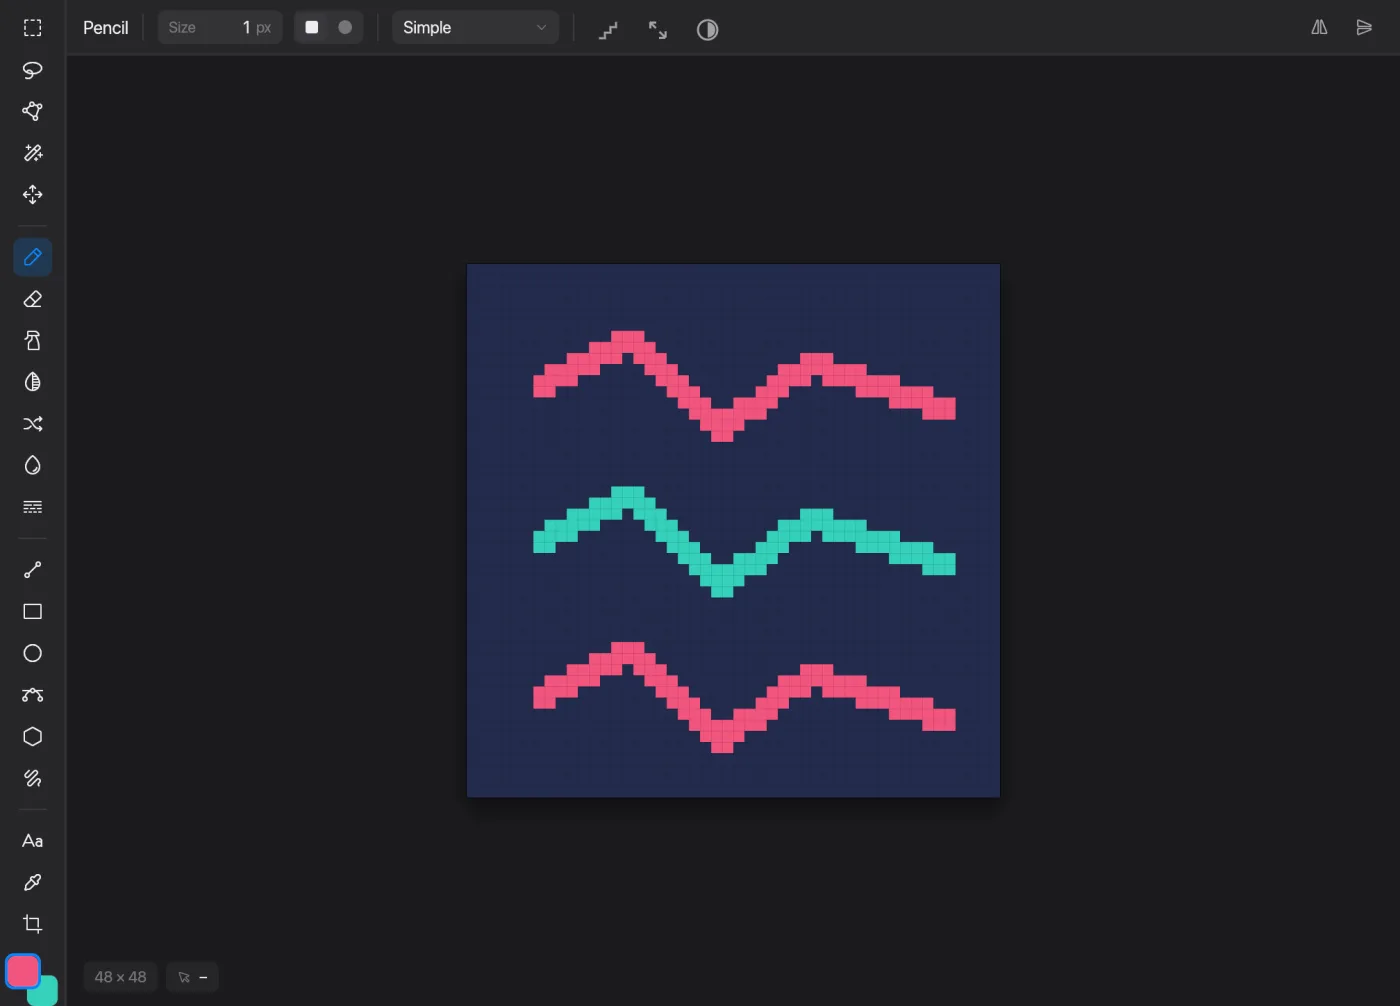Select the Line tool
This screenshot has width=1400, height=1006.
[x=32, y=570]
